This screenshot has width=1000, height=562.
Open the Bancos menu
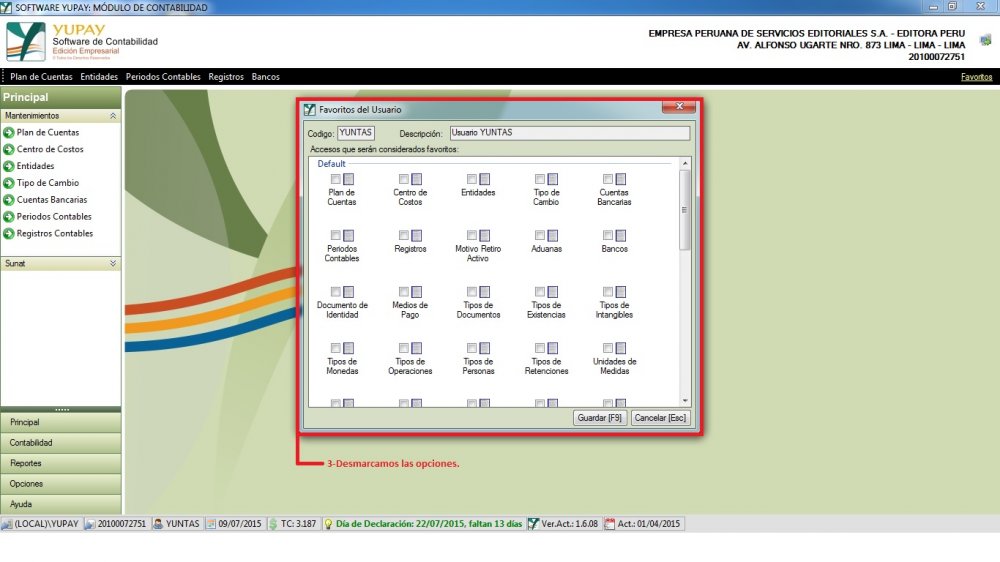(265, 77)
